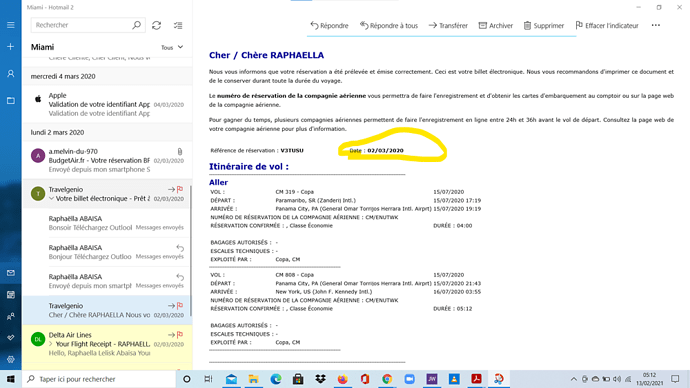Click Transférer to forward the email
This screenshot has height=388, width=690.
click(x=448, y=26)
